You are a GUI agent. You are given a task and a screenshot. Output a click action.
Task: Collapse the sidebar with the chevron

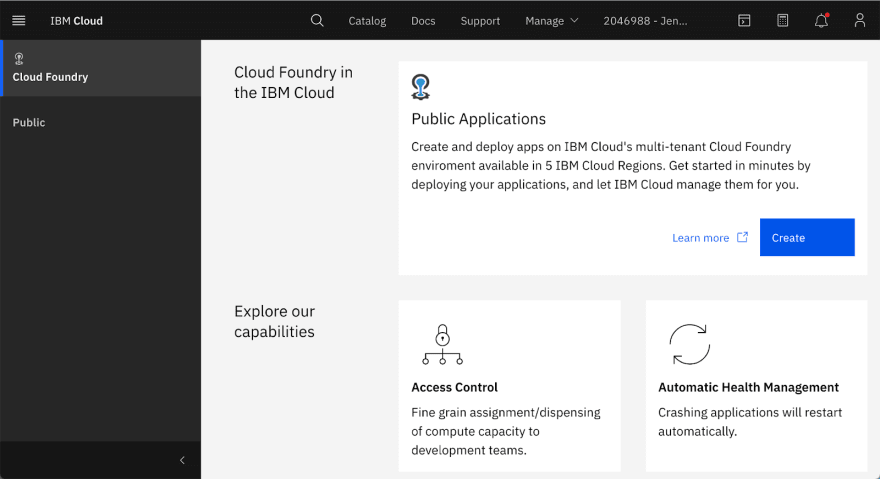[182, 460]
